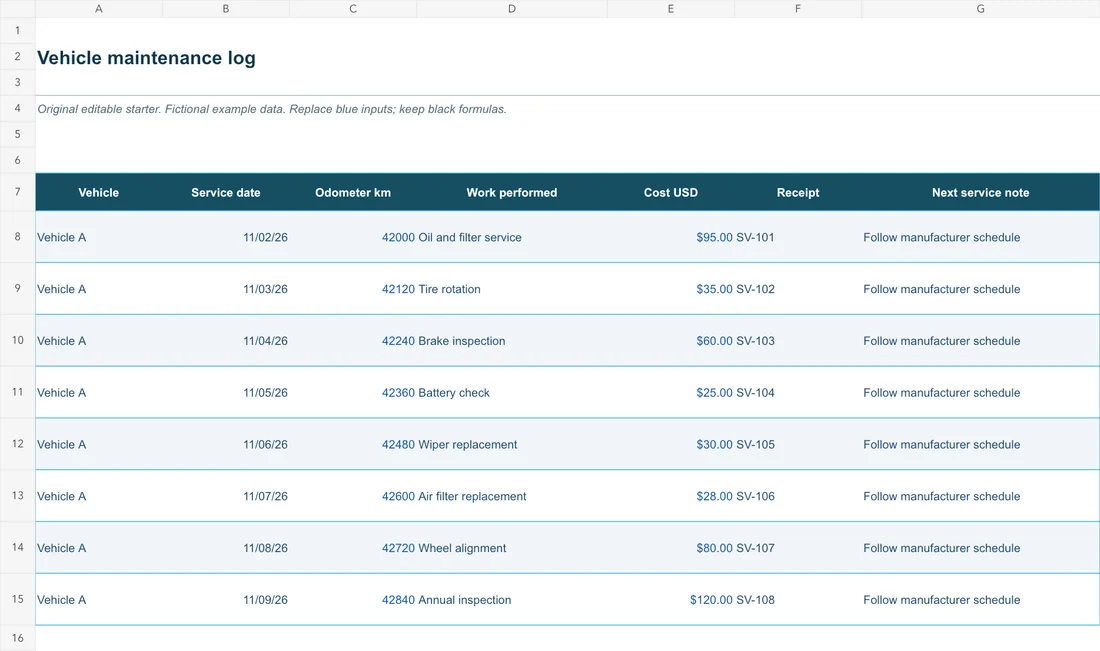
Task: Select the 'Service date' table header
Action: tap(226, 192)
